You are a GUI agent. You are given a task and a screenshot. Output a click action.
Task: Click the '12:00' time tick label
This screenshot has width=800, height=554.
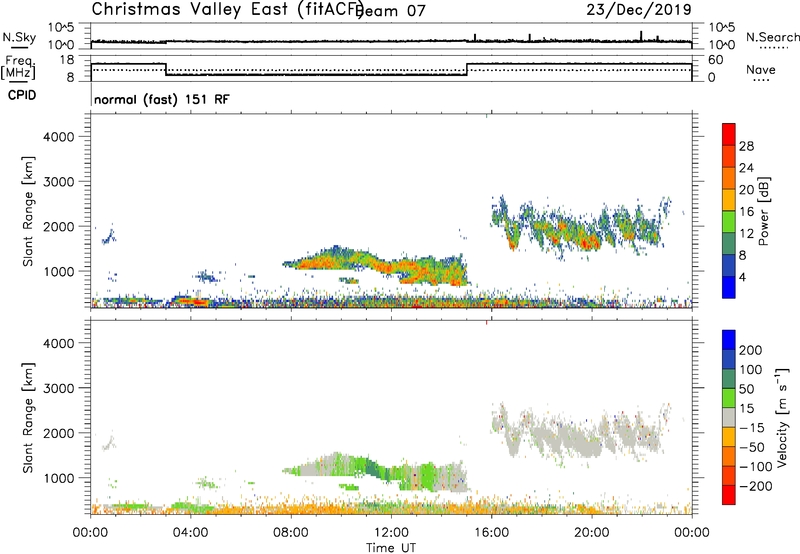click(391, 533)
